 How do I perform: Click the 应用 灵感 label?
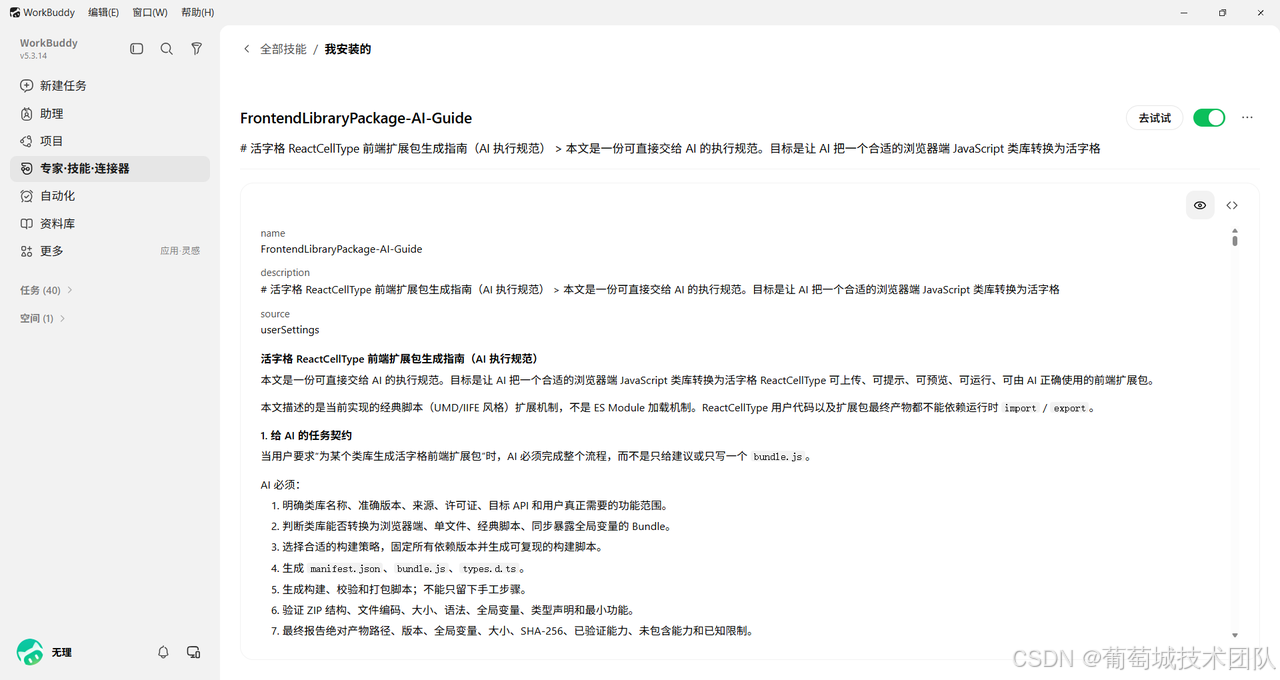coord(180,251)
